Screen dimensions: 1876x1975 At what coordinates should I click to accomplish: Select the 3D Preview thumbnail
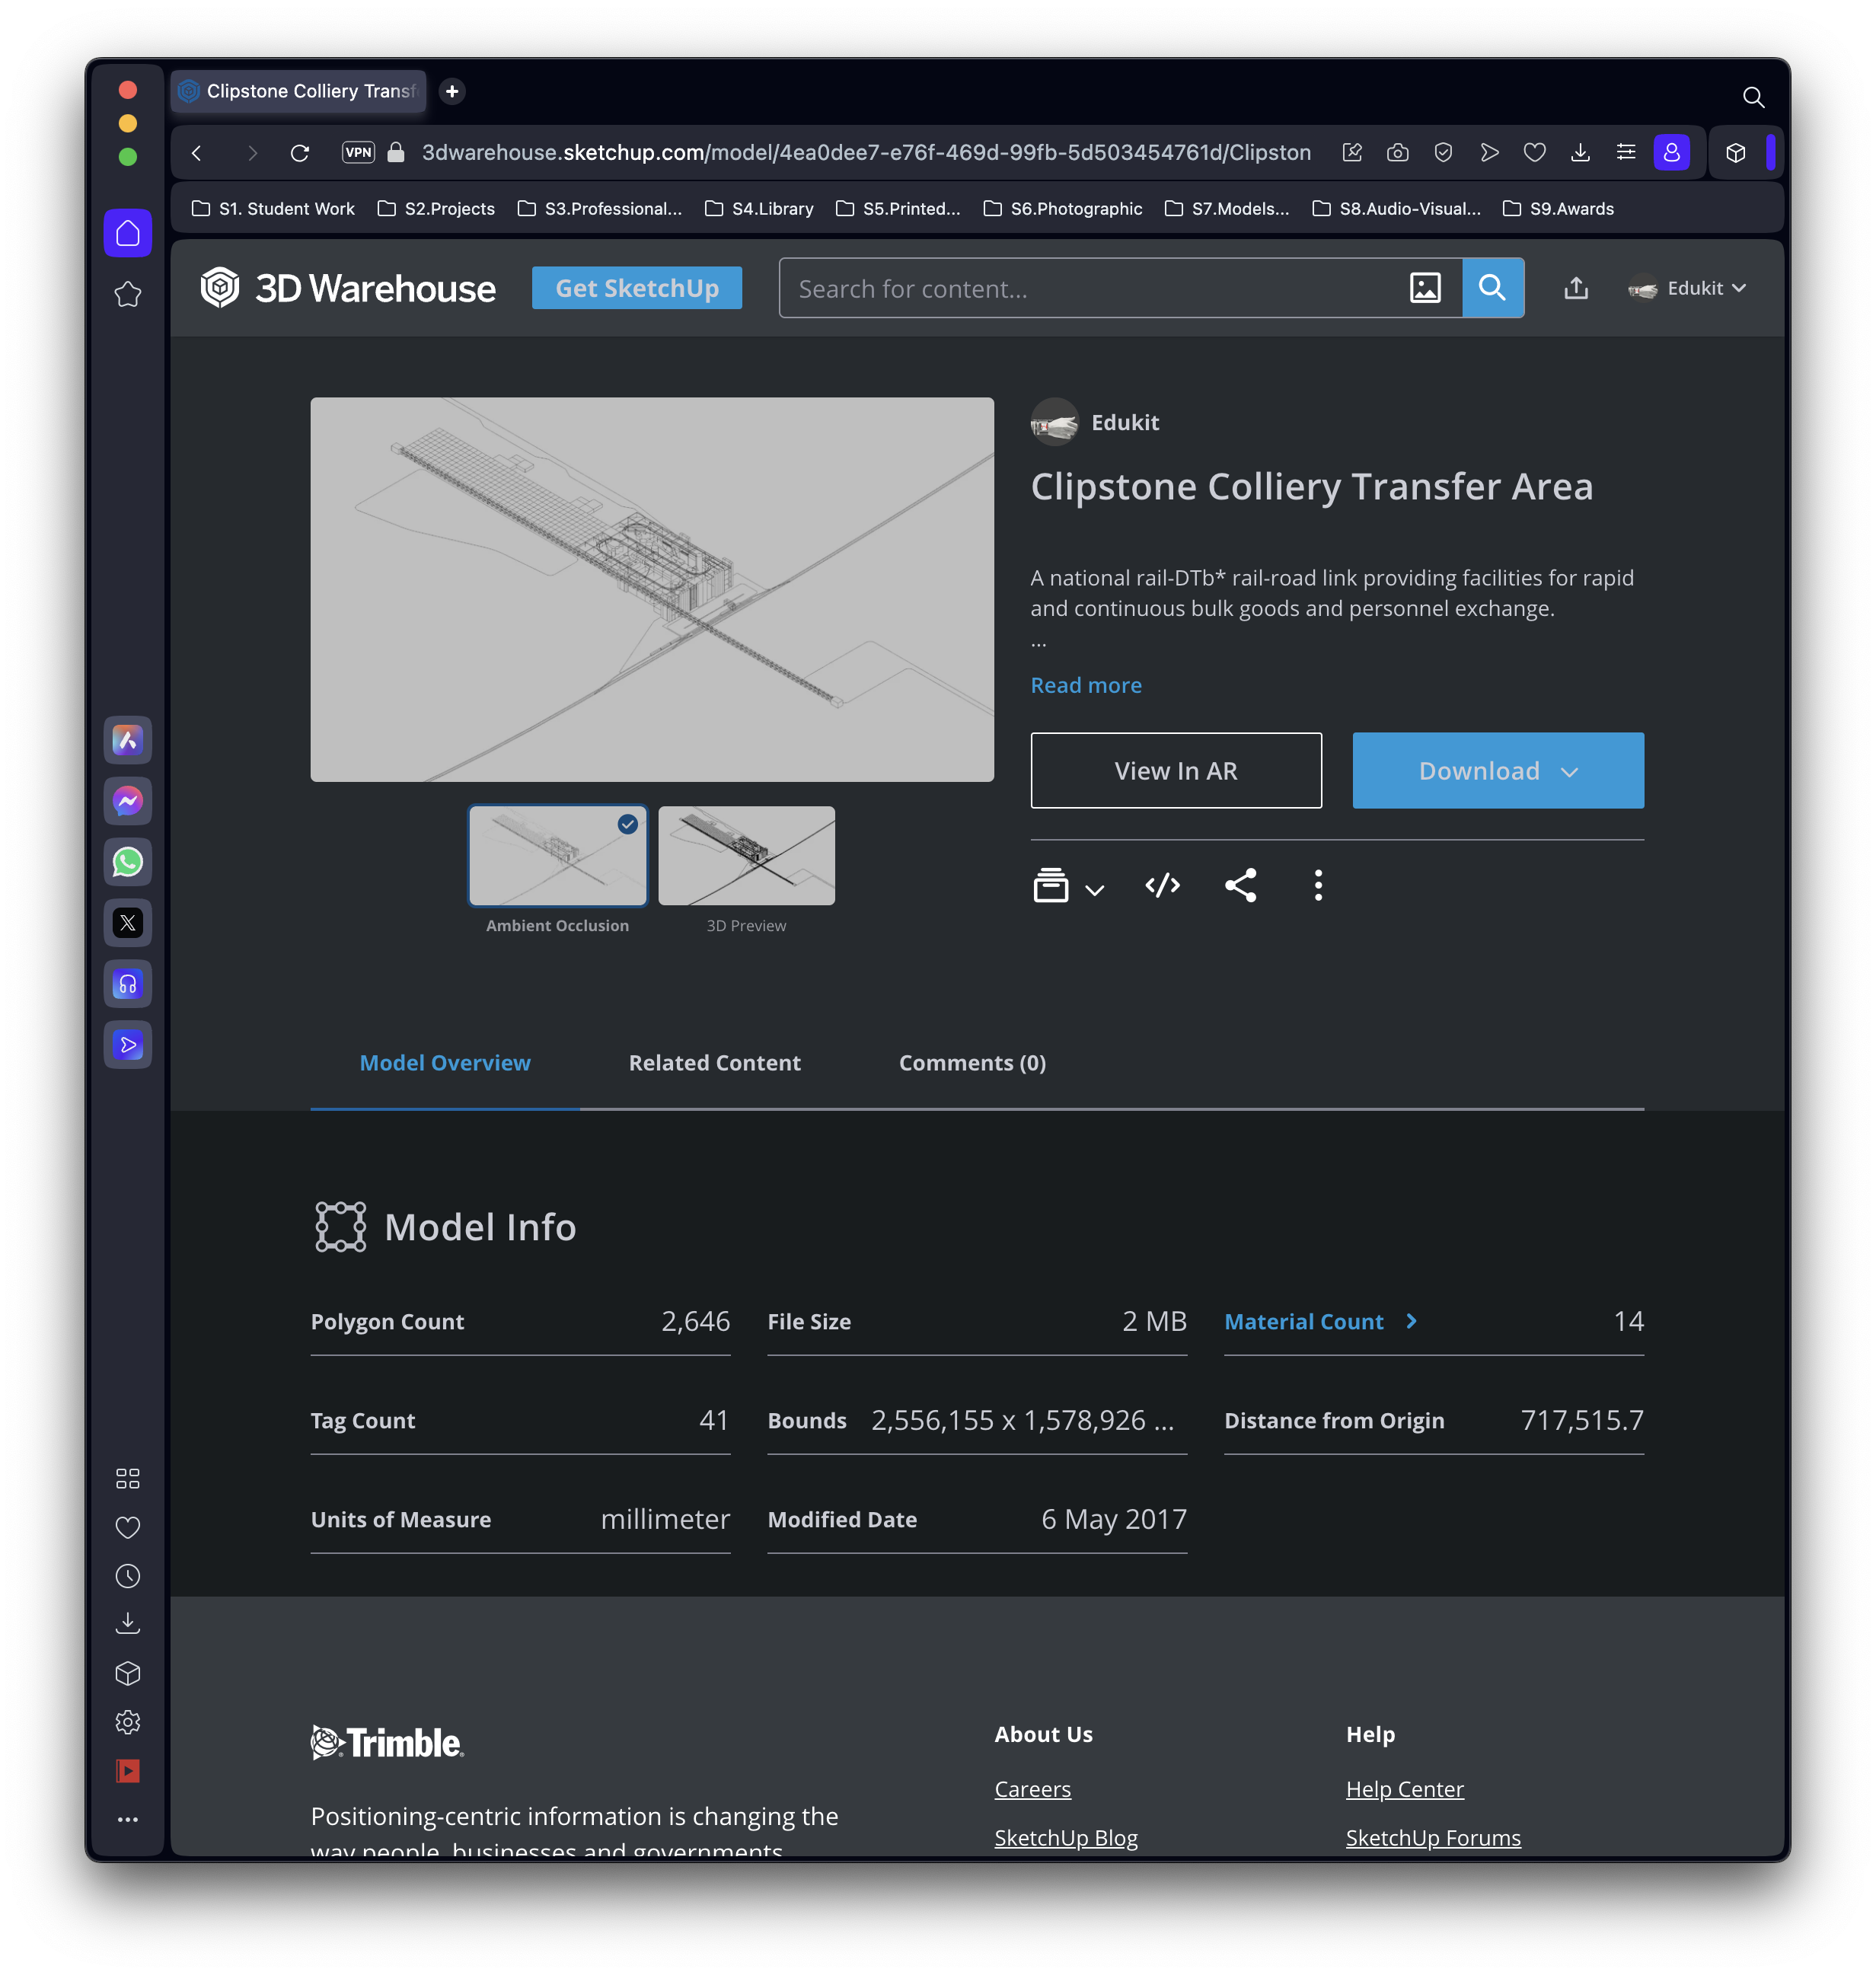click(x=746, y=855)
